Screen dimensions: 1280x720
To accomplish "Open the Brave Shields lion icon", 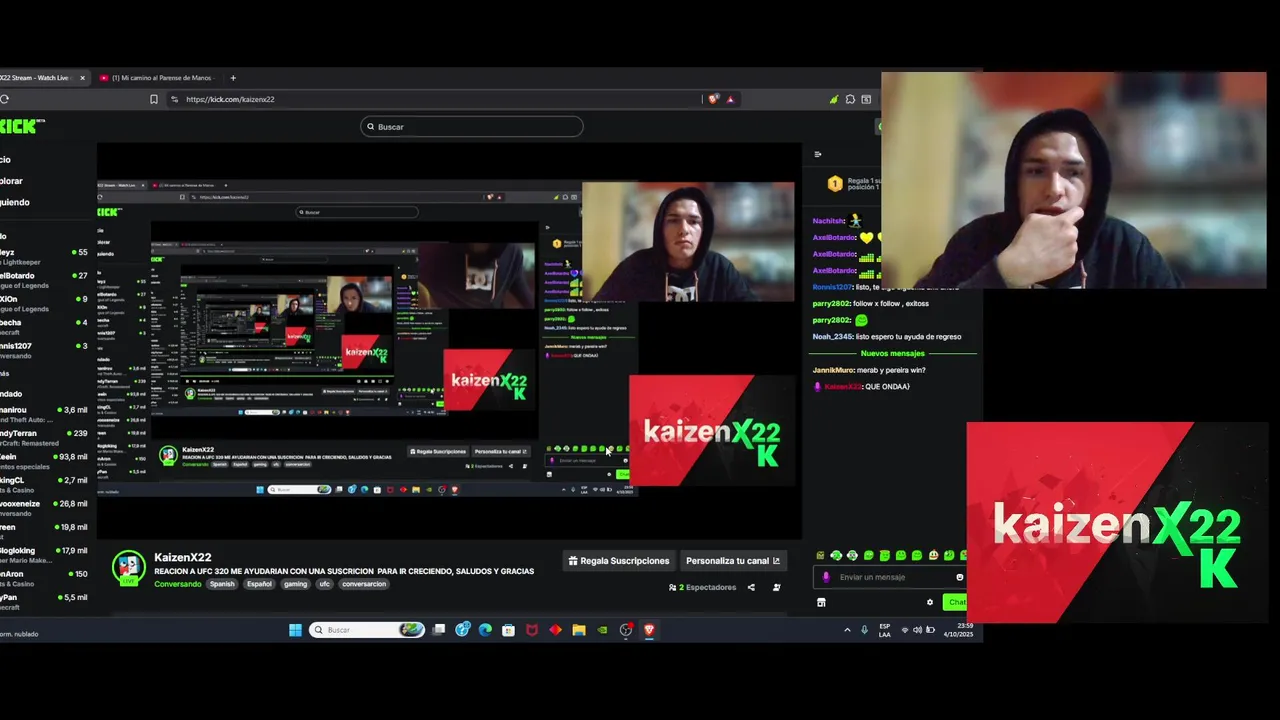I will pyautogui.click(x=713, y=99).
